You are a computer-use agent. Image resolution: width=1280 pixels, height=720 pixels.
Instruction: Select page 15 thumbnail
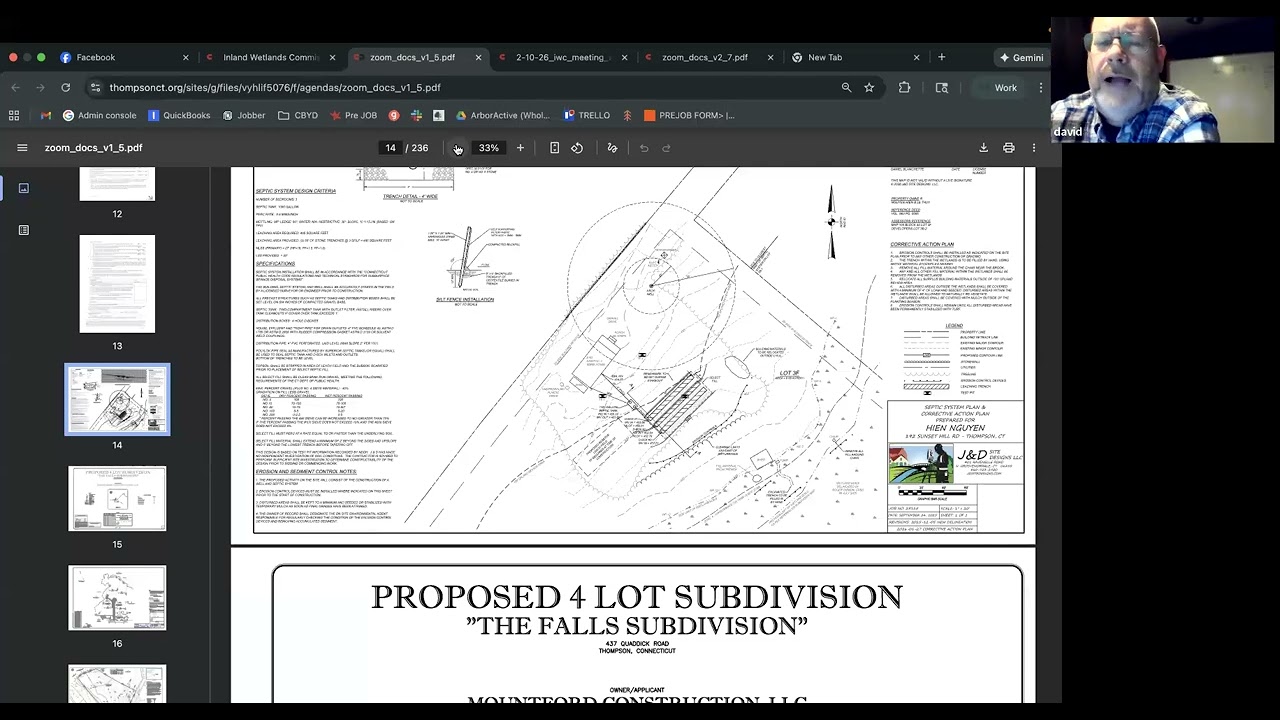tap(117, 498)
